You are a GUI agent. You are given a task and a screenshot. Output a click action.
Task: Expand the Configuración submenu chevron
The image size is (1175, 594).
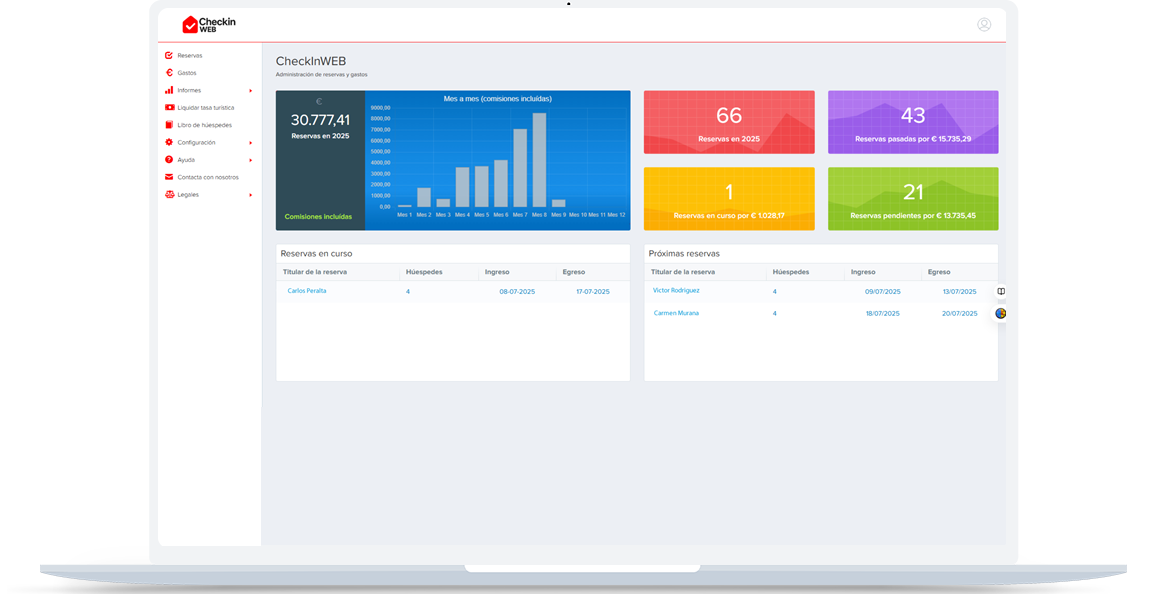point(250,142)
